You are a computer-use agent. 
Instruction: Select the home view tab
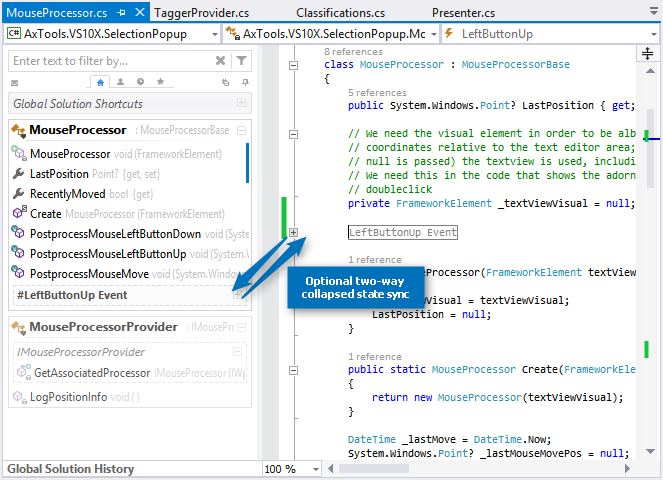click(100, 82)
